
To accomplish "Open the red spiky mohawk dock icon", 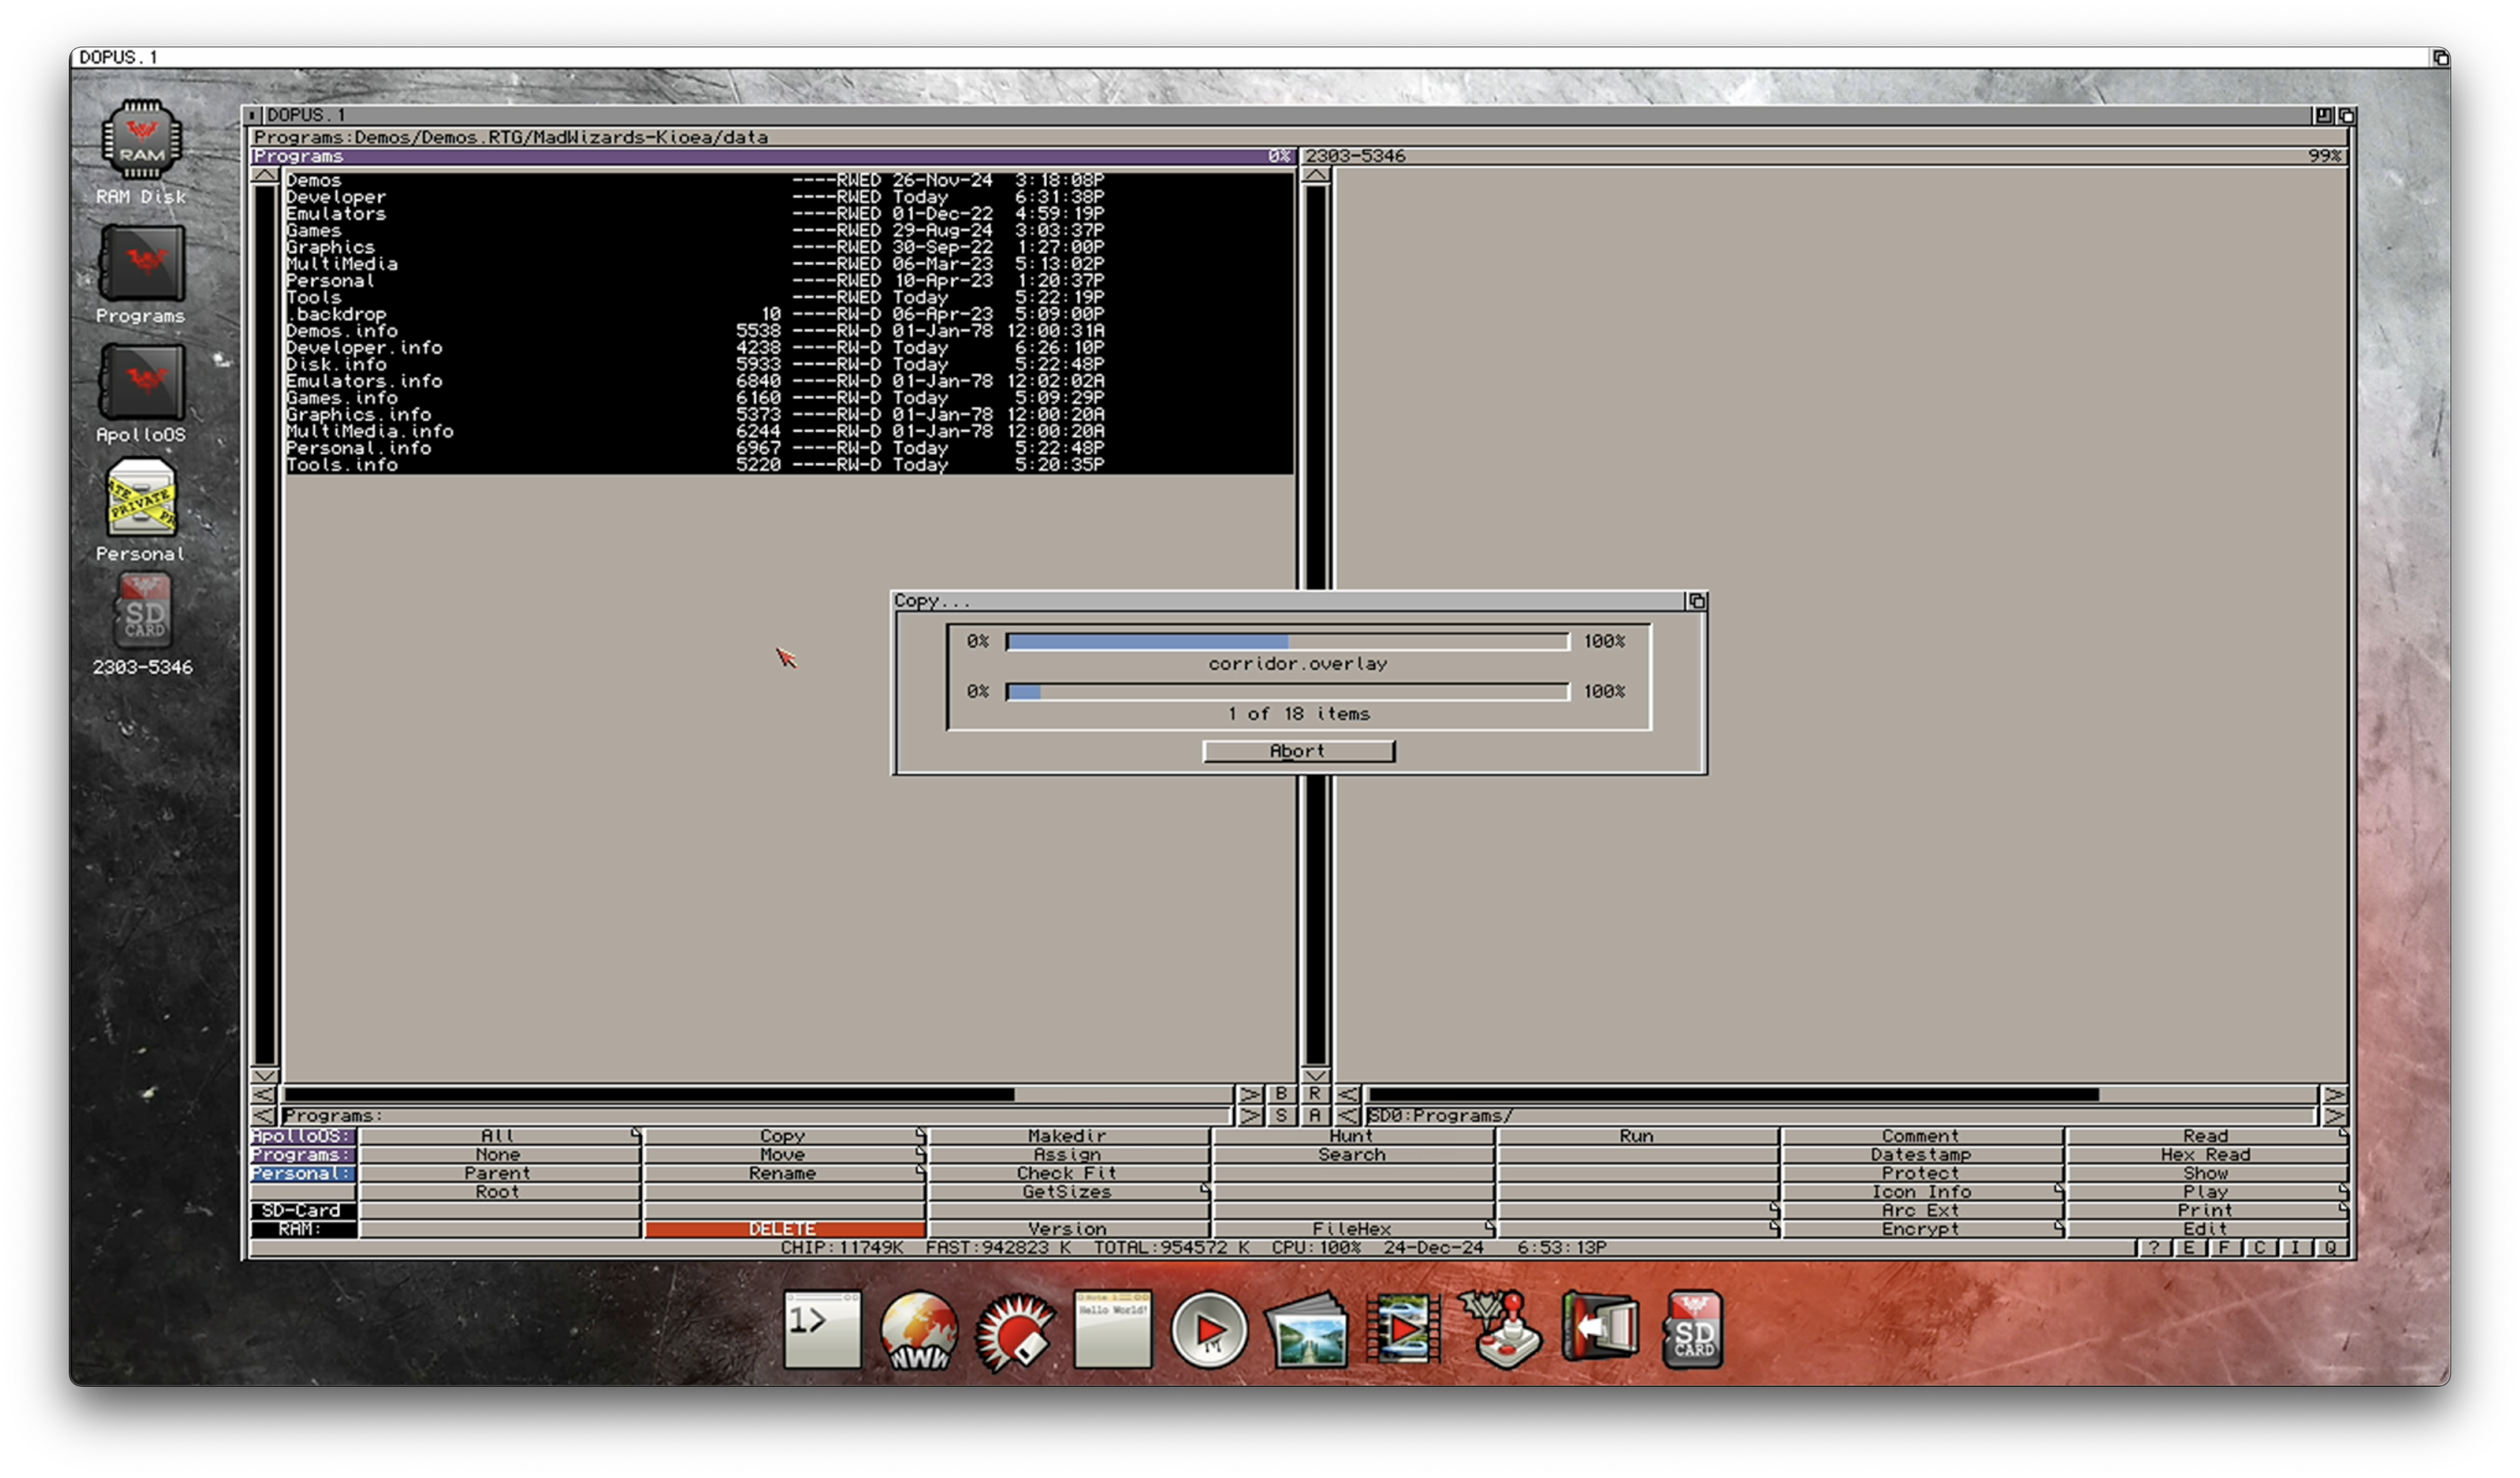I will click(1015, 1331).
